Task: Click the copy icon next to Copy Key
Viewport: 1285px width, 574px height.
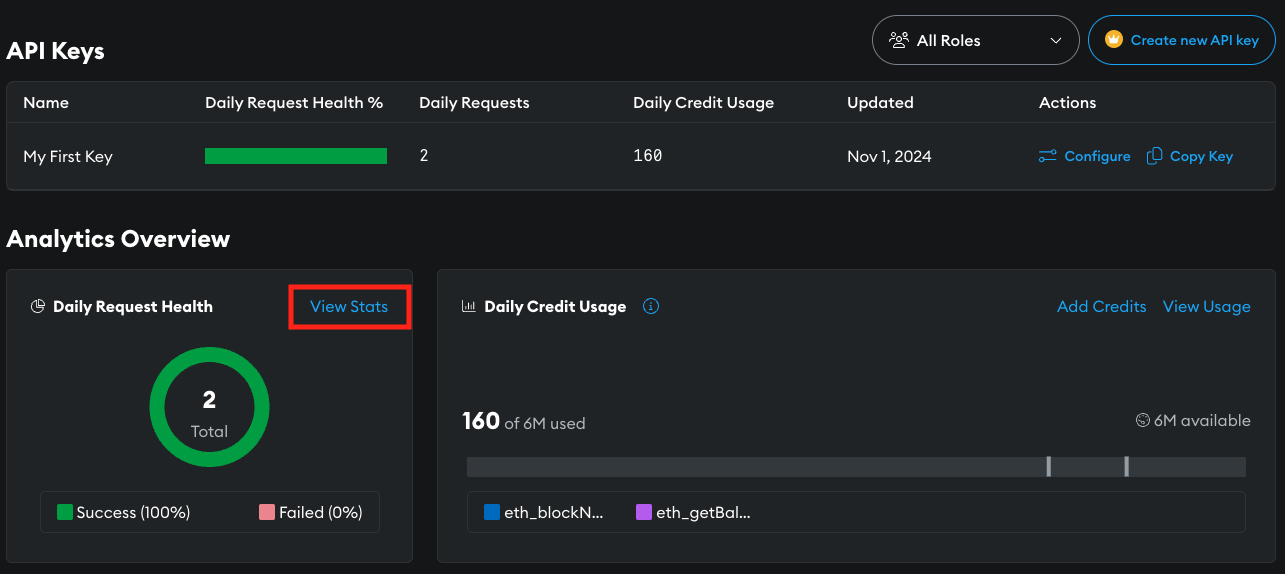Action: point(1154,156)
